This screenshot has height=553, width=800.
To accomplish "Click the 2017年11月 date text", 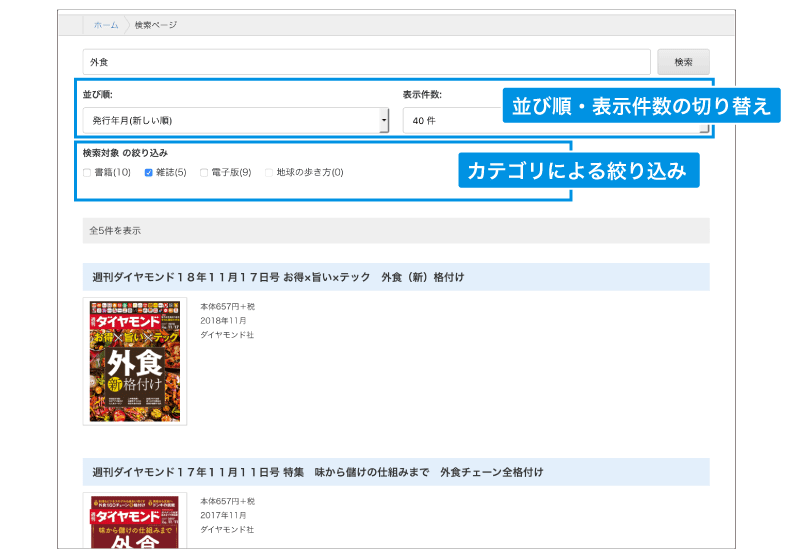I will [223, 515].
